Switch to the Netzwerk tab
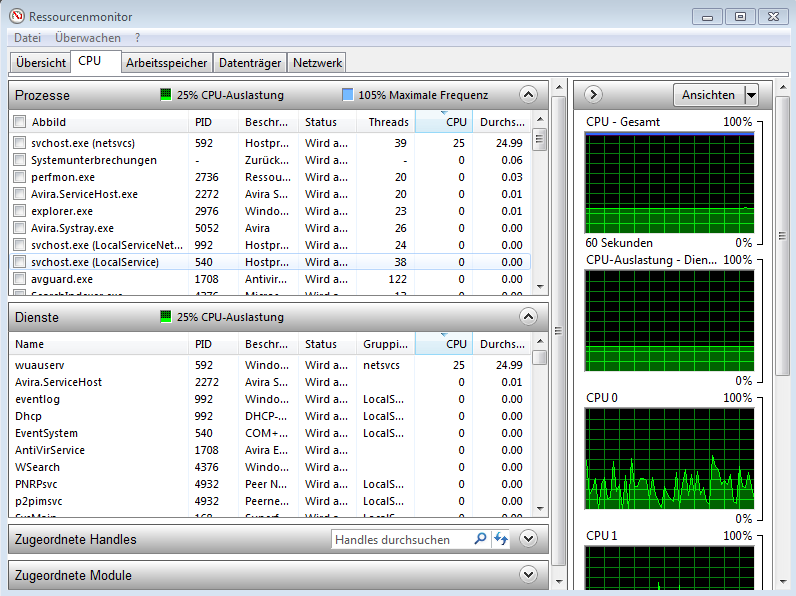796x596 pixels. pos(317,63)
